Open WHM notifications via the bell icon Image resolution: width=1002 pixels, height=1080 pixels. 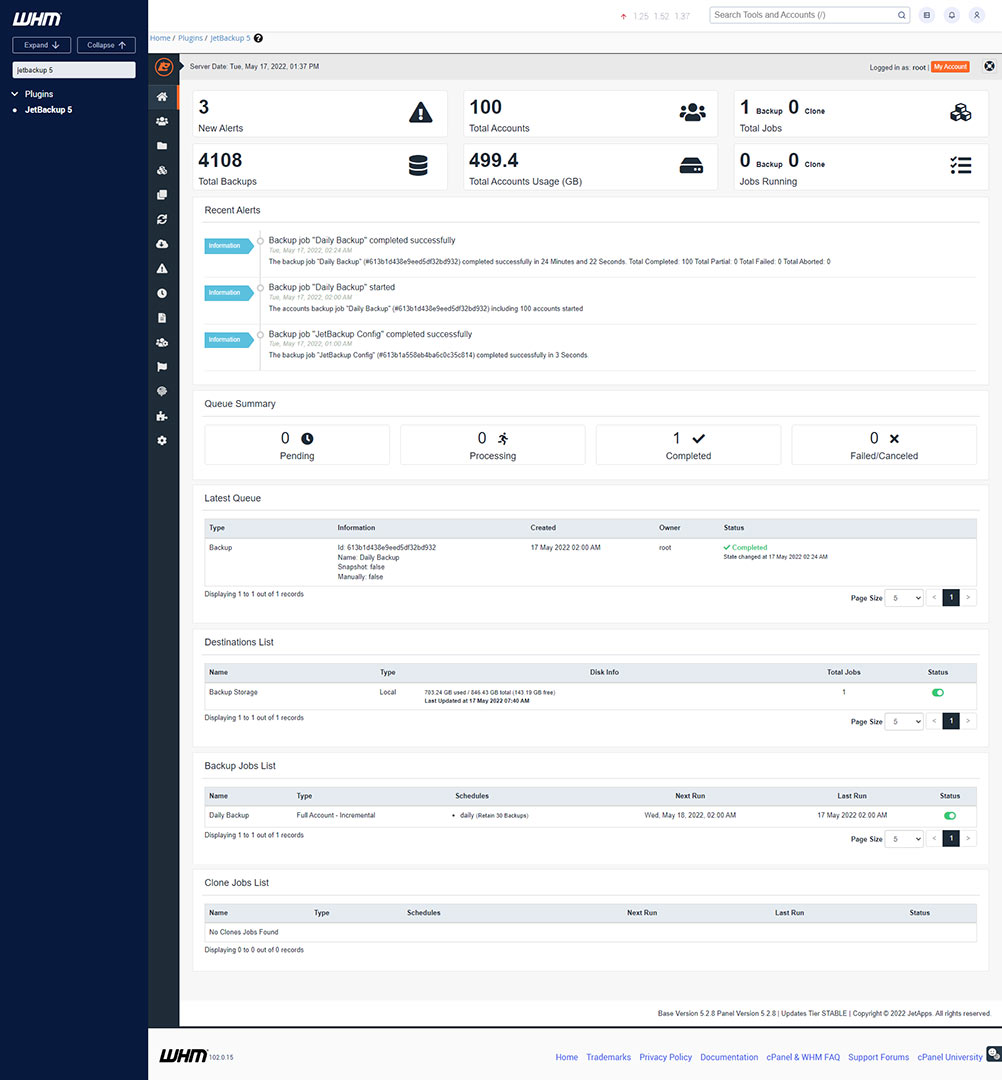pyautogui.click(x=951, y=15)
